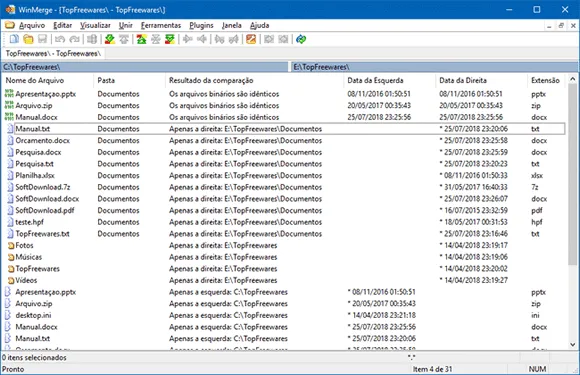This screenshot has height=375, width=580.
Task: Sort by Nome do Arquivo column header
Action: pyautogui.click(x=47, y=80)
